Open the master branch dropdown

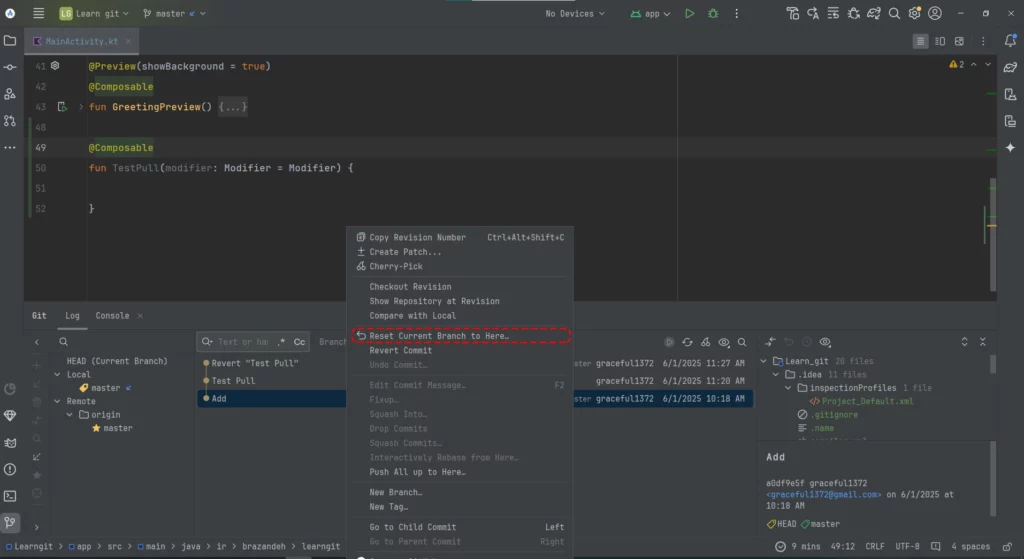click(174, 13)
